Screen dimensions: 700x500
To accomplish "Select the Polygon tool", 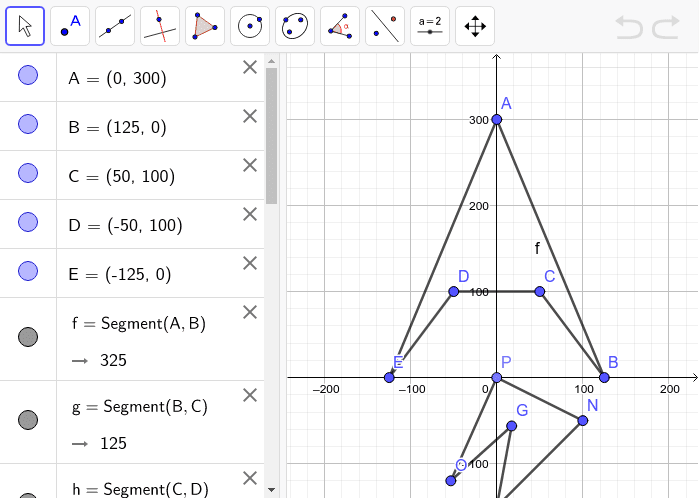I will [x=205, y=26].
